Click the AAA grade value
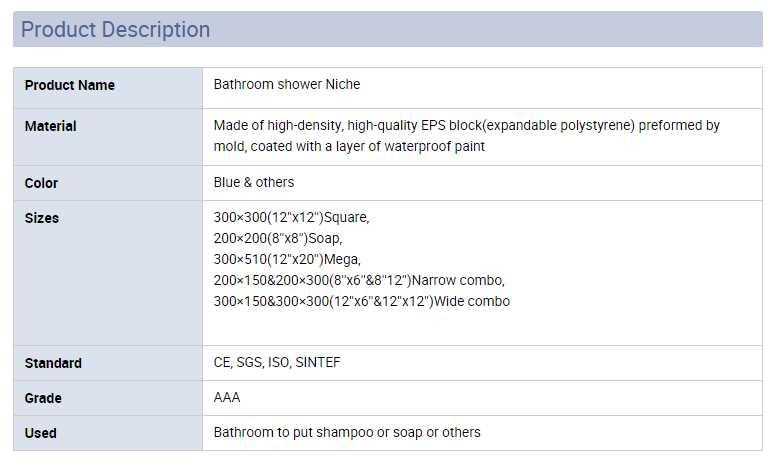 [x=227, y=398]
